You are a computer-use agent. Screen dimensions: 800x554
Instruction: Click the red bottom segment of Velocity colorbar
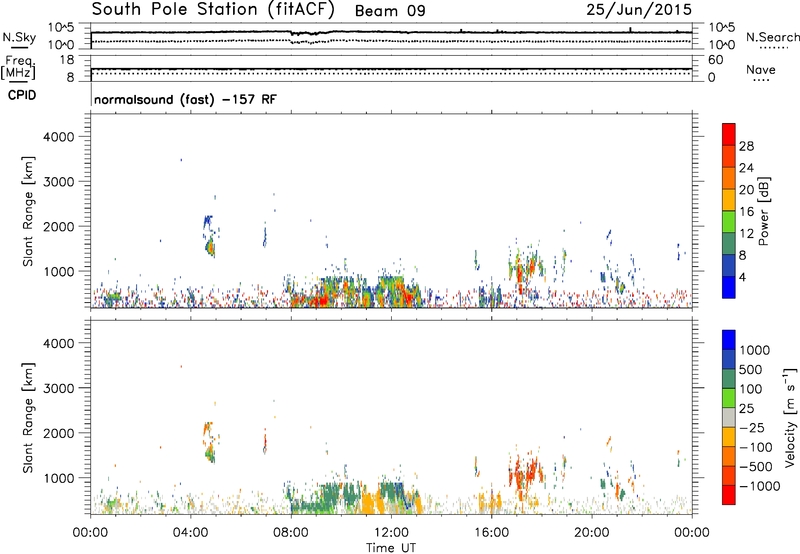[729, 495]
